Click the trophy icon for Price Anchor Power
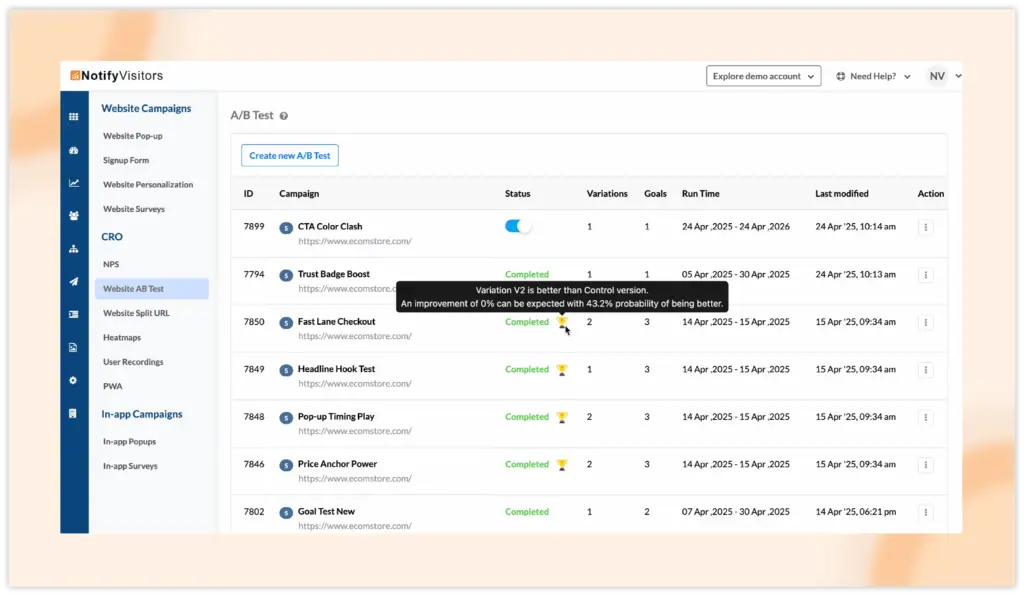 pos(562,464)
